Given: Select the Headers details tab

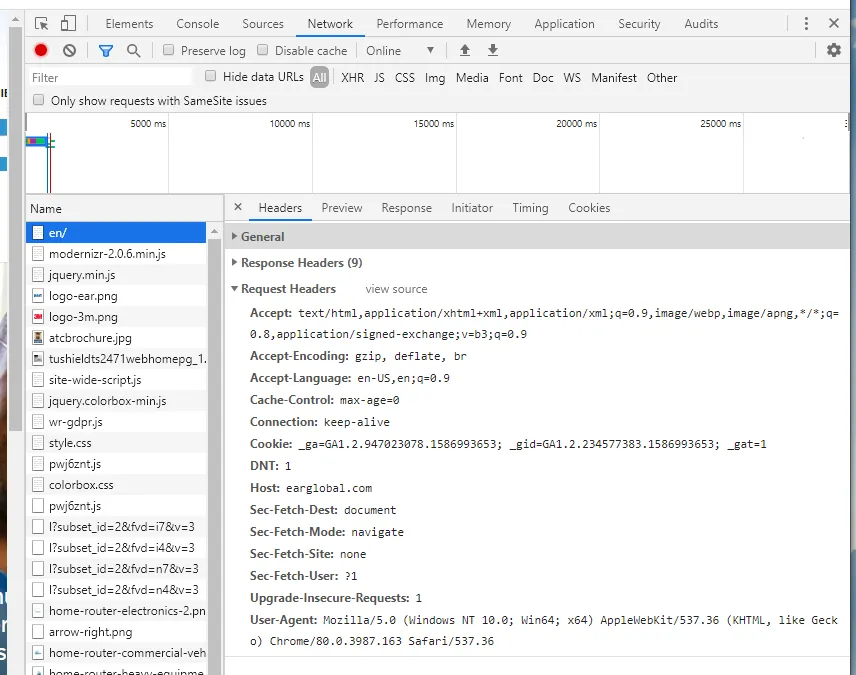Looking at the screenshot, I should (x=280, y=208).
